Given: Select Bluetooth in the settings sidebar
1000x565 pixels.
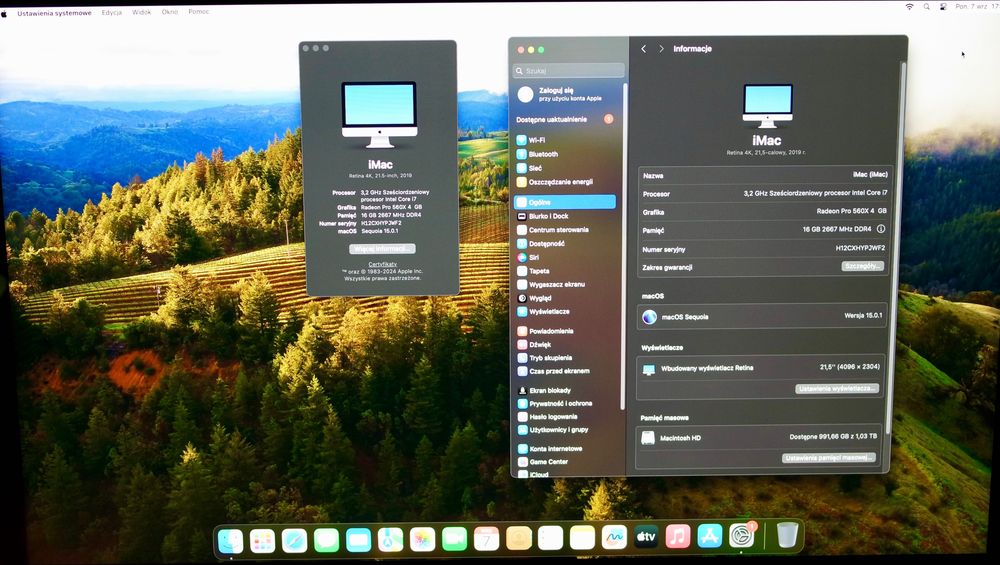Looking at the screenshot, I should click(x=566, y=154).
